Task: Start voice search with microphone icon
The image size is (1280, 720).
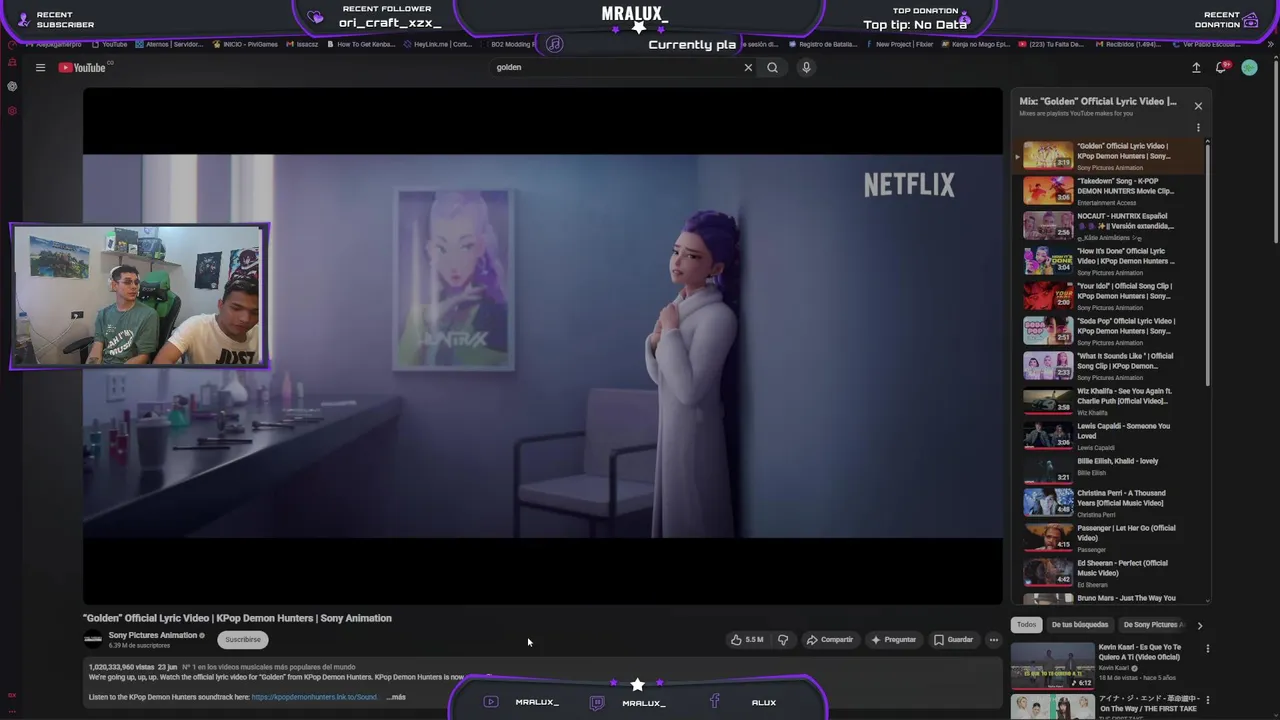Action: coord(806,67)
